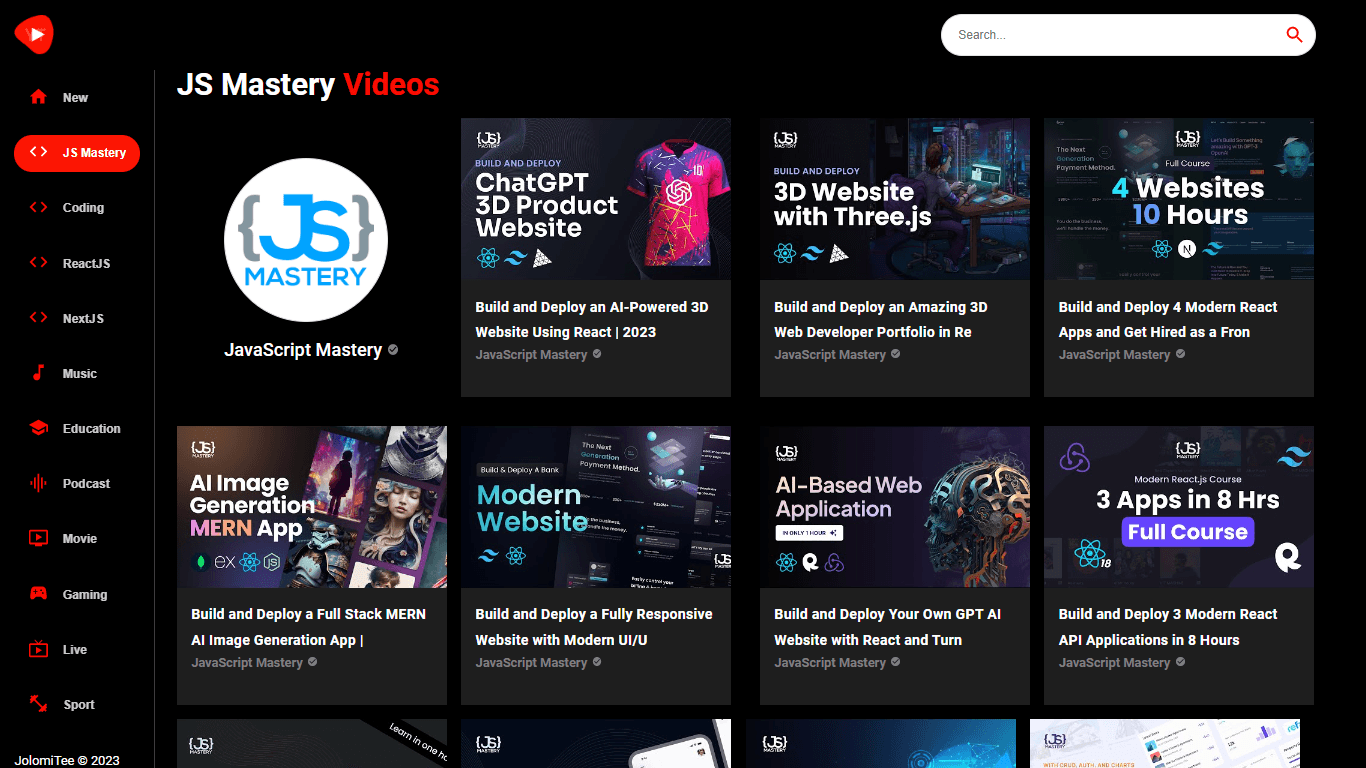Open the Live category
Viewport: 1366px width, 768px height.
[77, 649]
